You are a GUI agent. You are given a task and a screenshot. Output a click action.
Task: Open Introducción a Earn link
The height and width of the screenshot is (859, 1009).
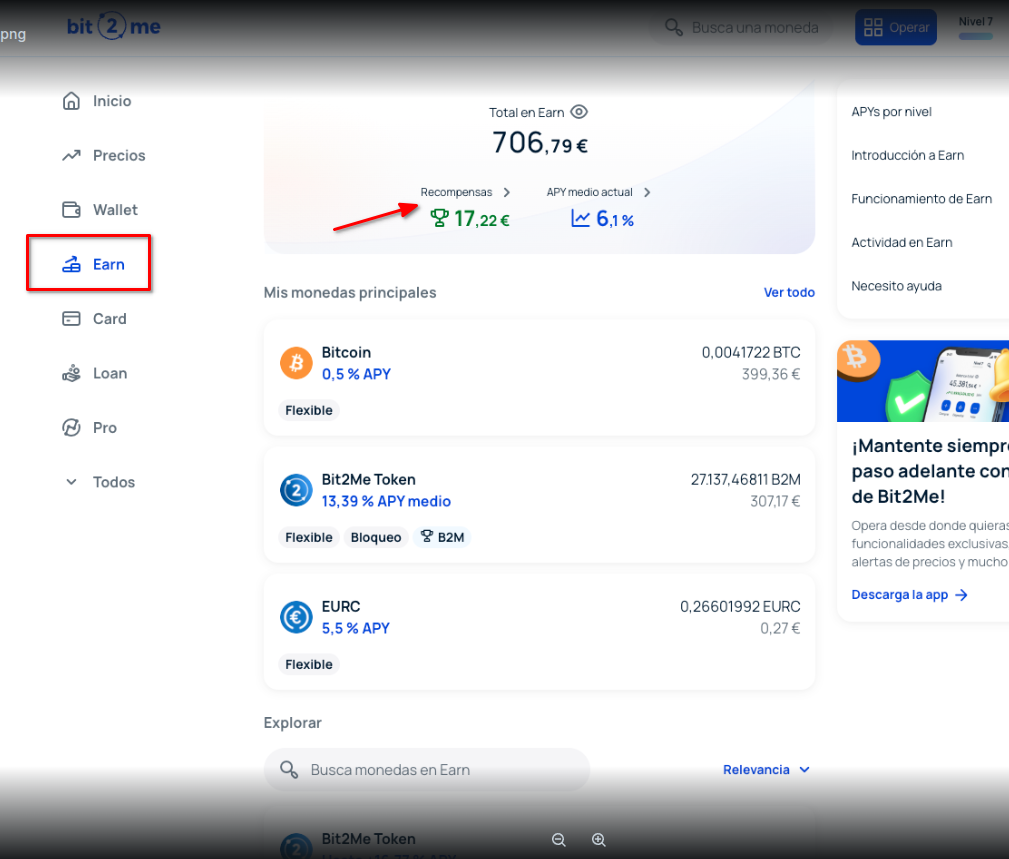click(x=907, y=155)
